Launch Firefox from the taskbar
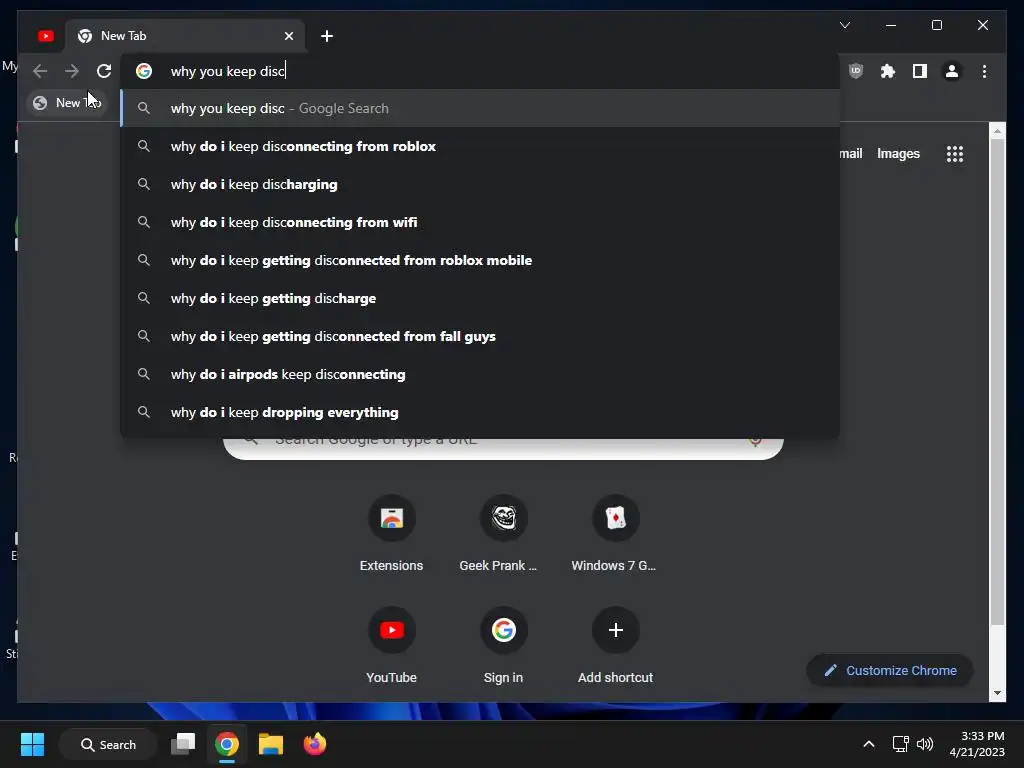Screen dimensions: 1024x768 tap(315, 744)
